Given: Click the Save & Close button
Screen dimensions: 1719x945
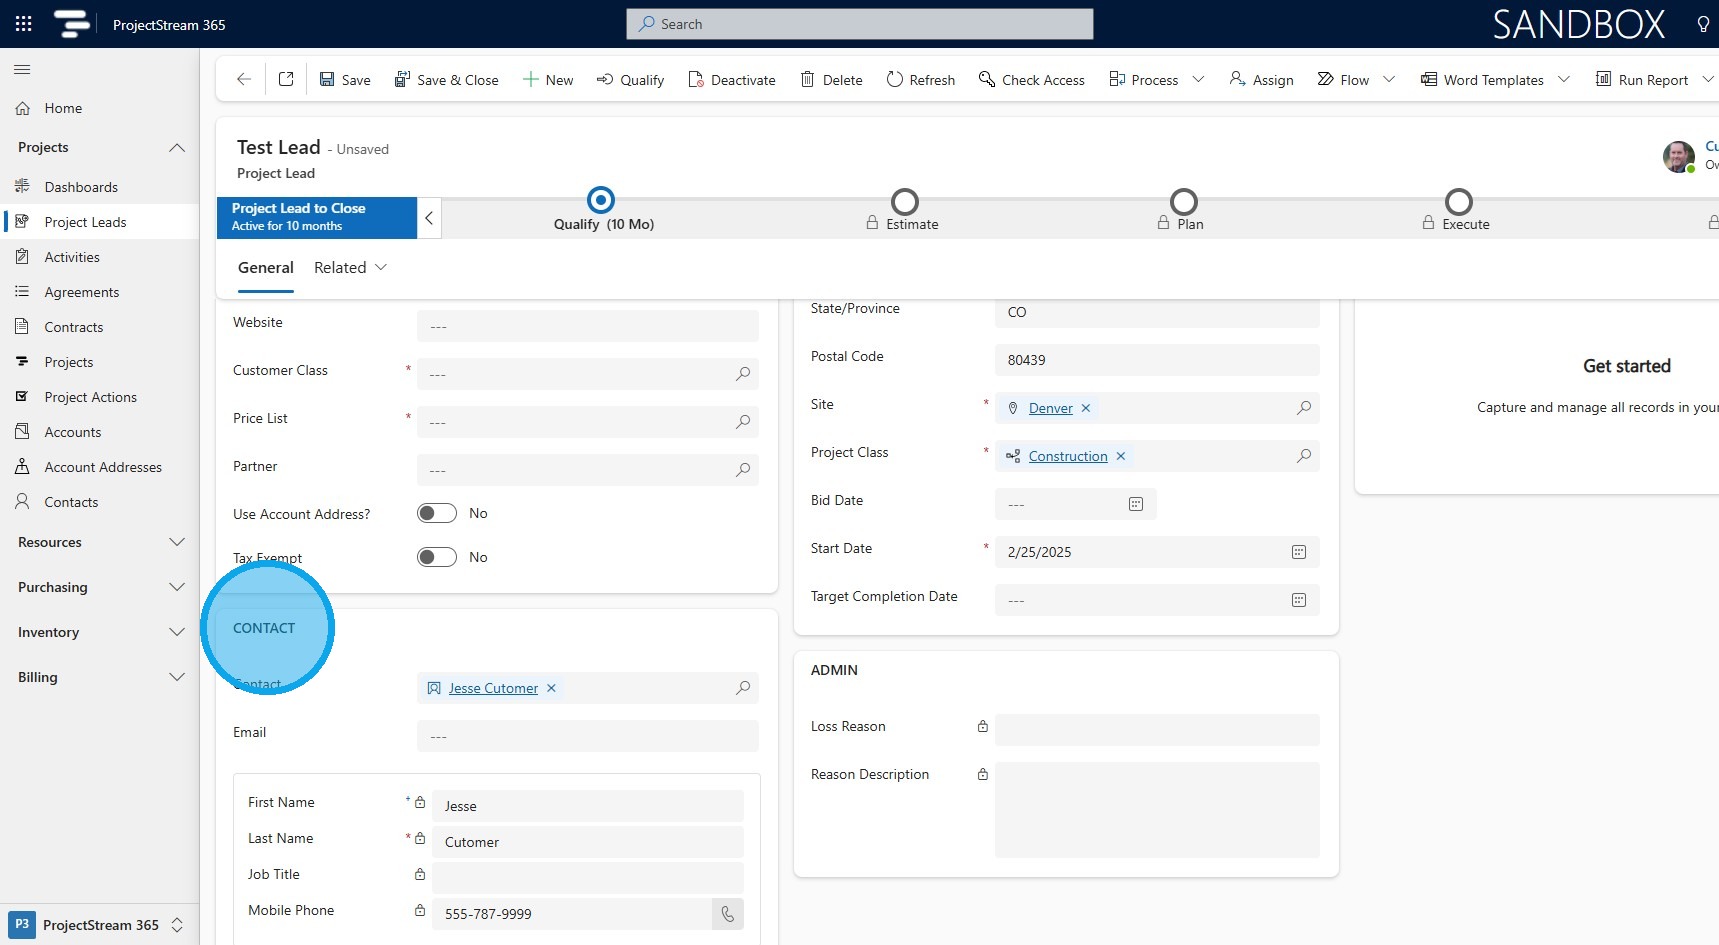Looking at the screenshot, I should [446, 80].
